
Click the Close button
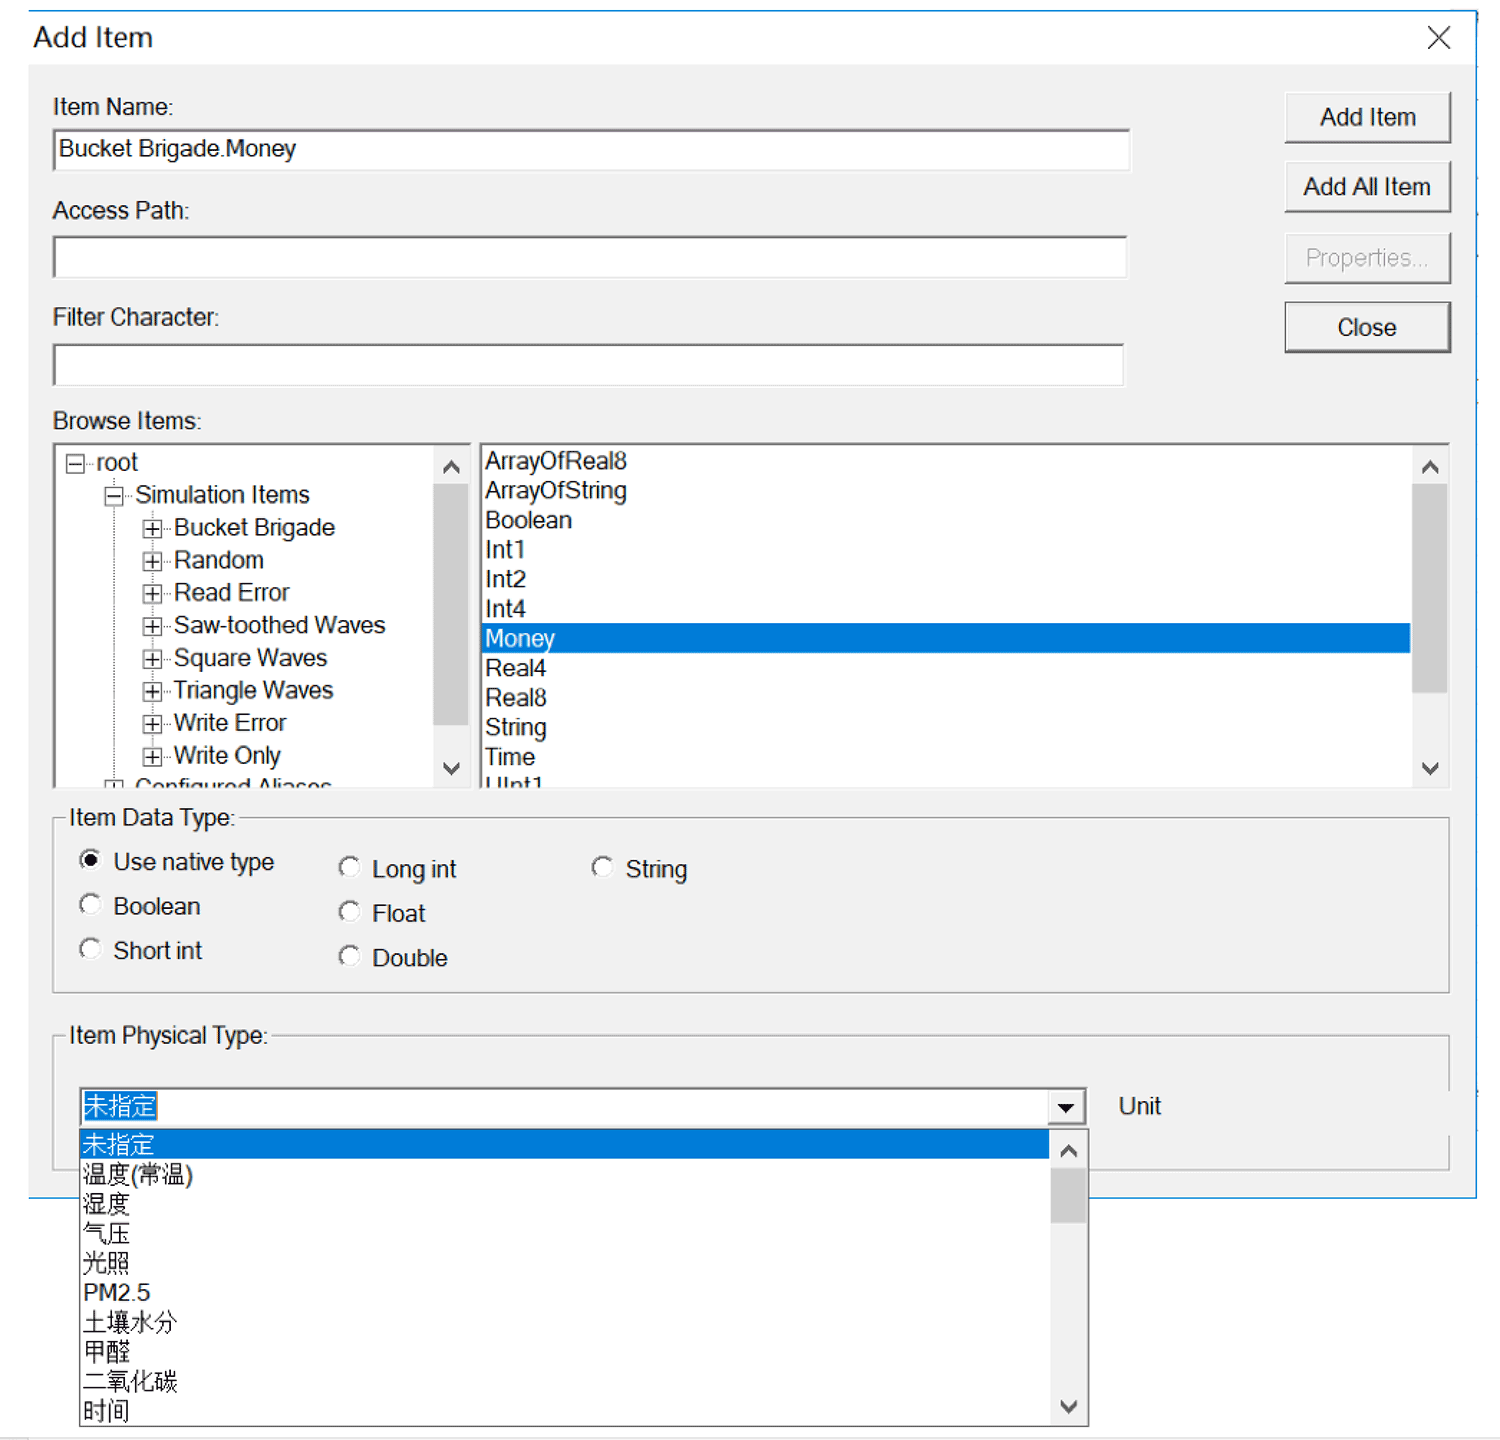click(1367, 328)
